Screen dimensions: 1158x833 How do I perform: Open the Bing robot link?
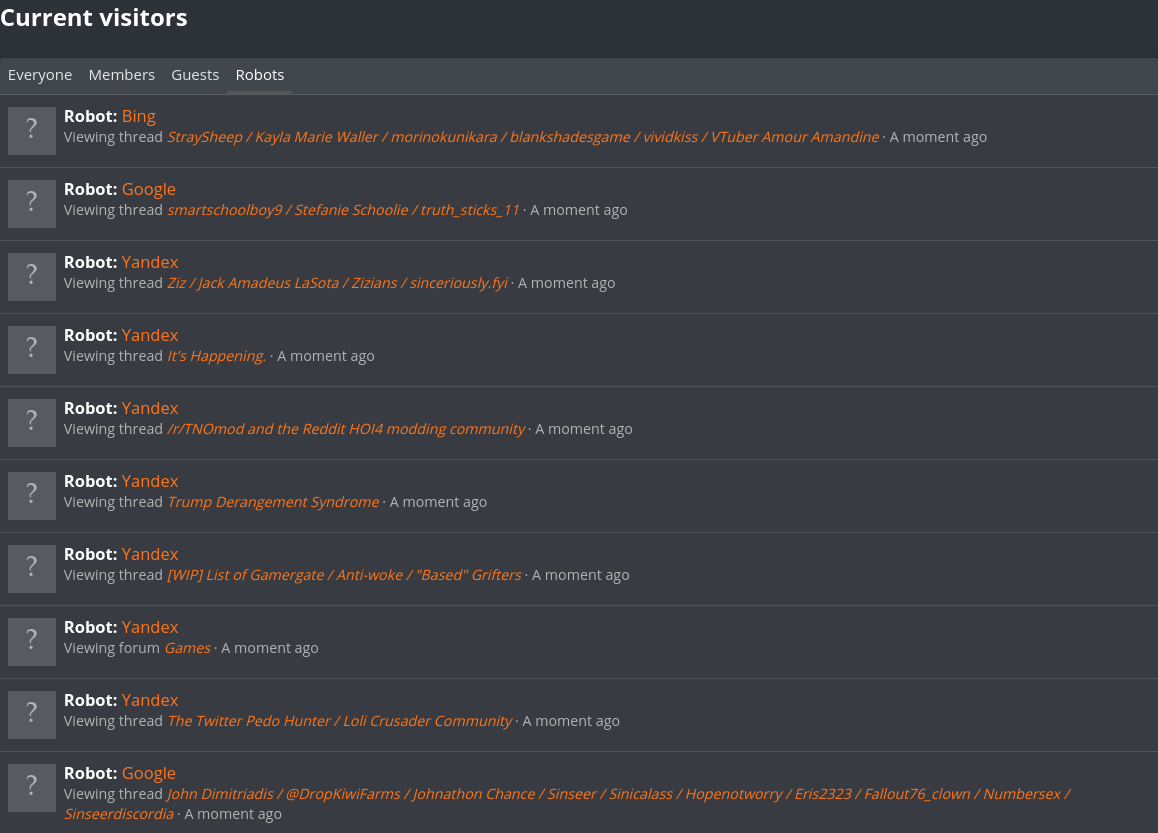point(139,116)
